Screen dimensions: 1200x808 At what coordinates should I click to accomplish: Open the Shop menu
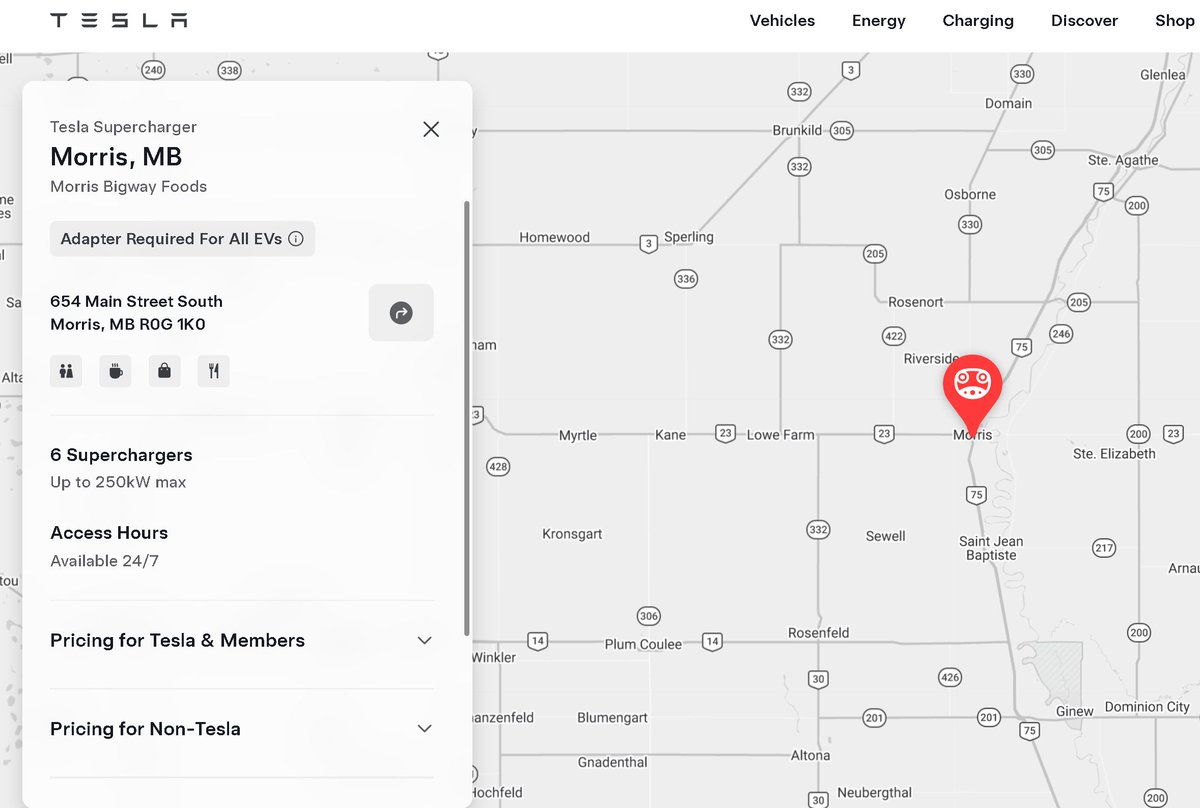[x=1174, y=20]
